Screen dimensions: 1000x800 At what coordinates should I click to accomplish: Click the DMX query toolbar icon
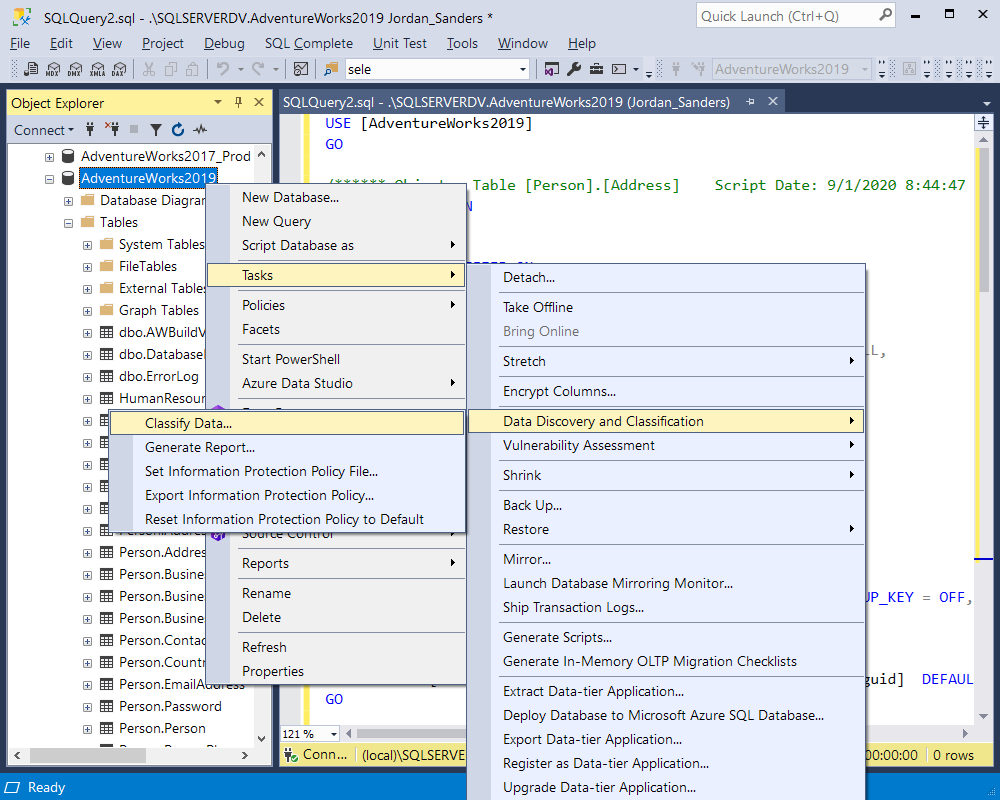75,69
